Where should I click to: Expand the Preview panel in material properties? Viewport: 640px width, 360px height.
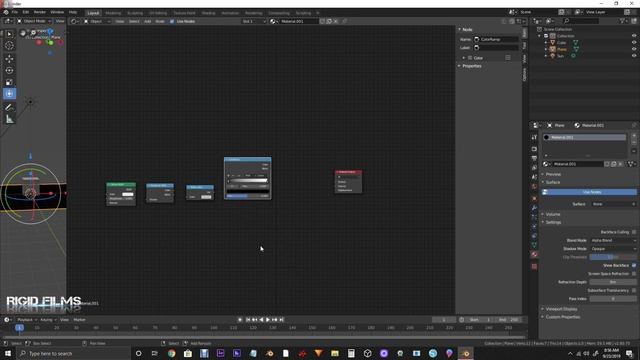click(x=553, y=174)
